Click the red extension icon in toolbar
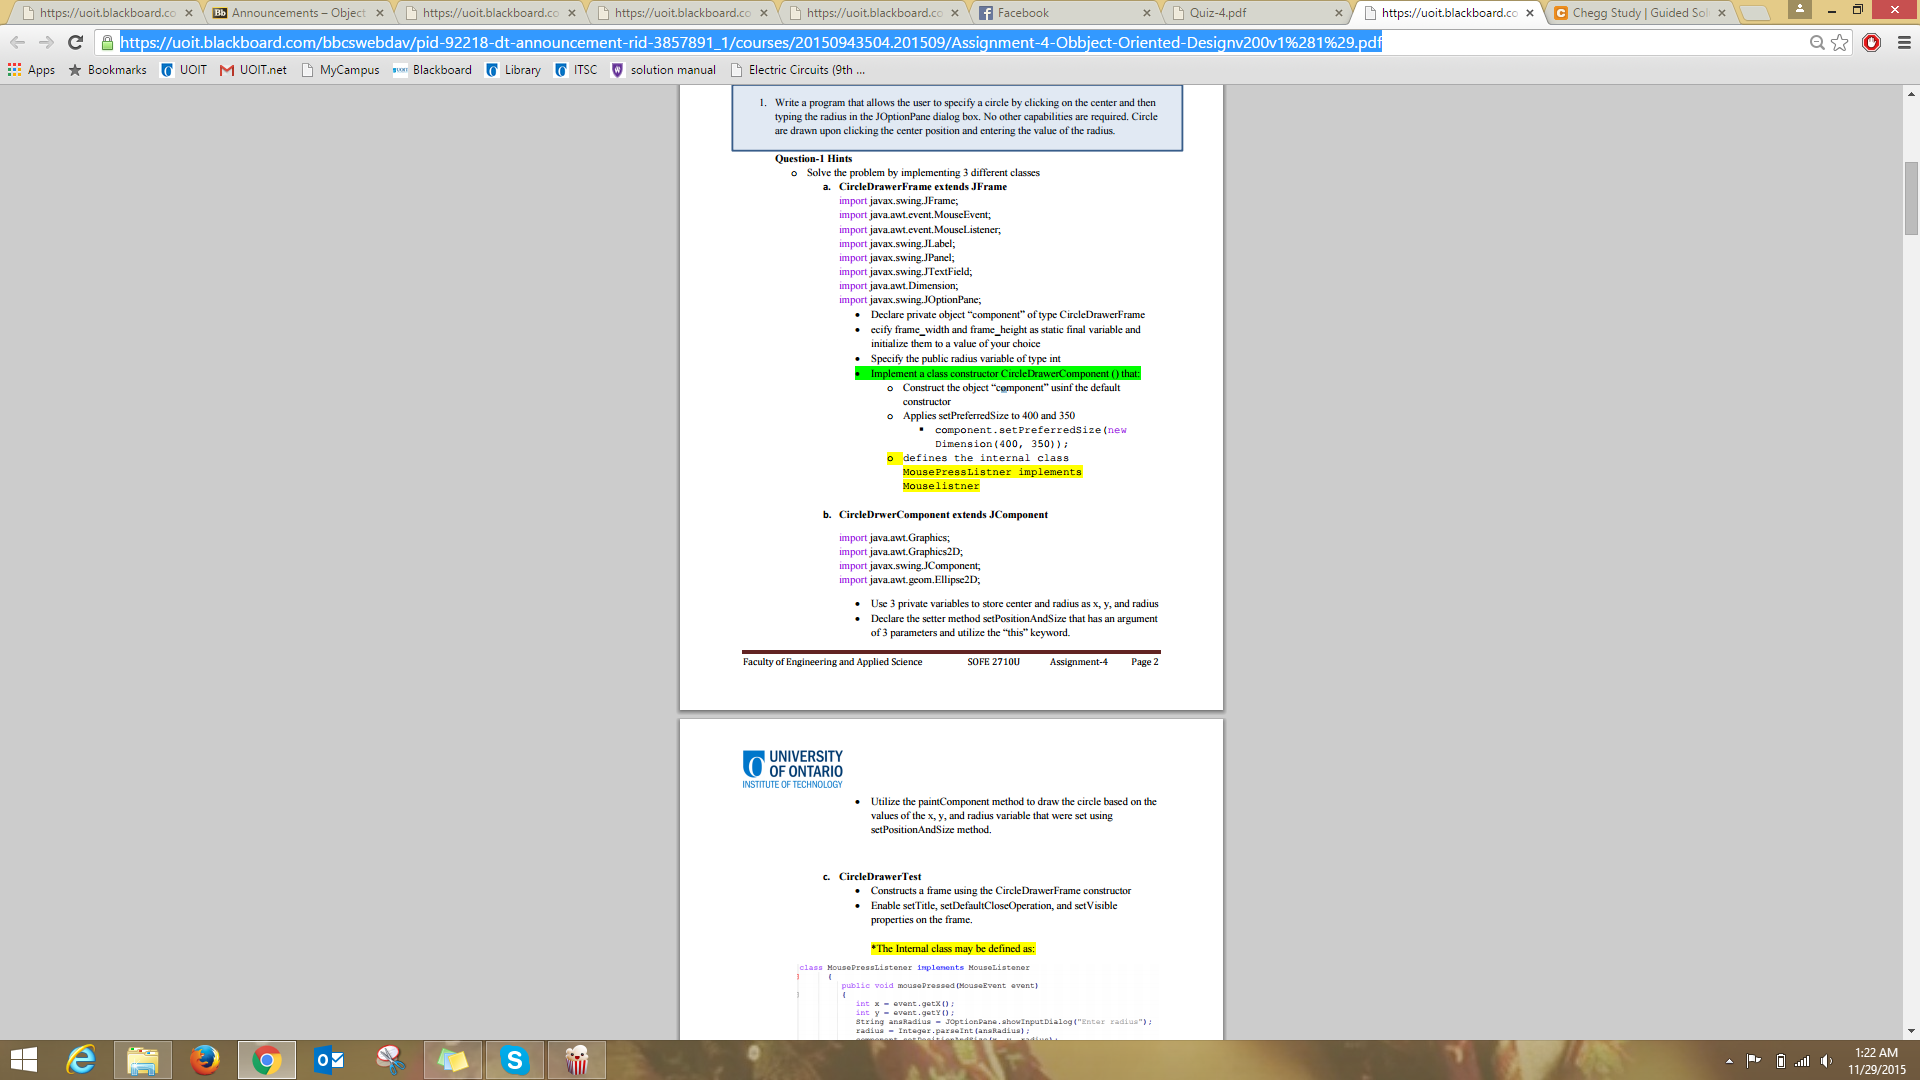The height and width of the screenshot is (1080, 1920). coord(1872,42)
